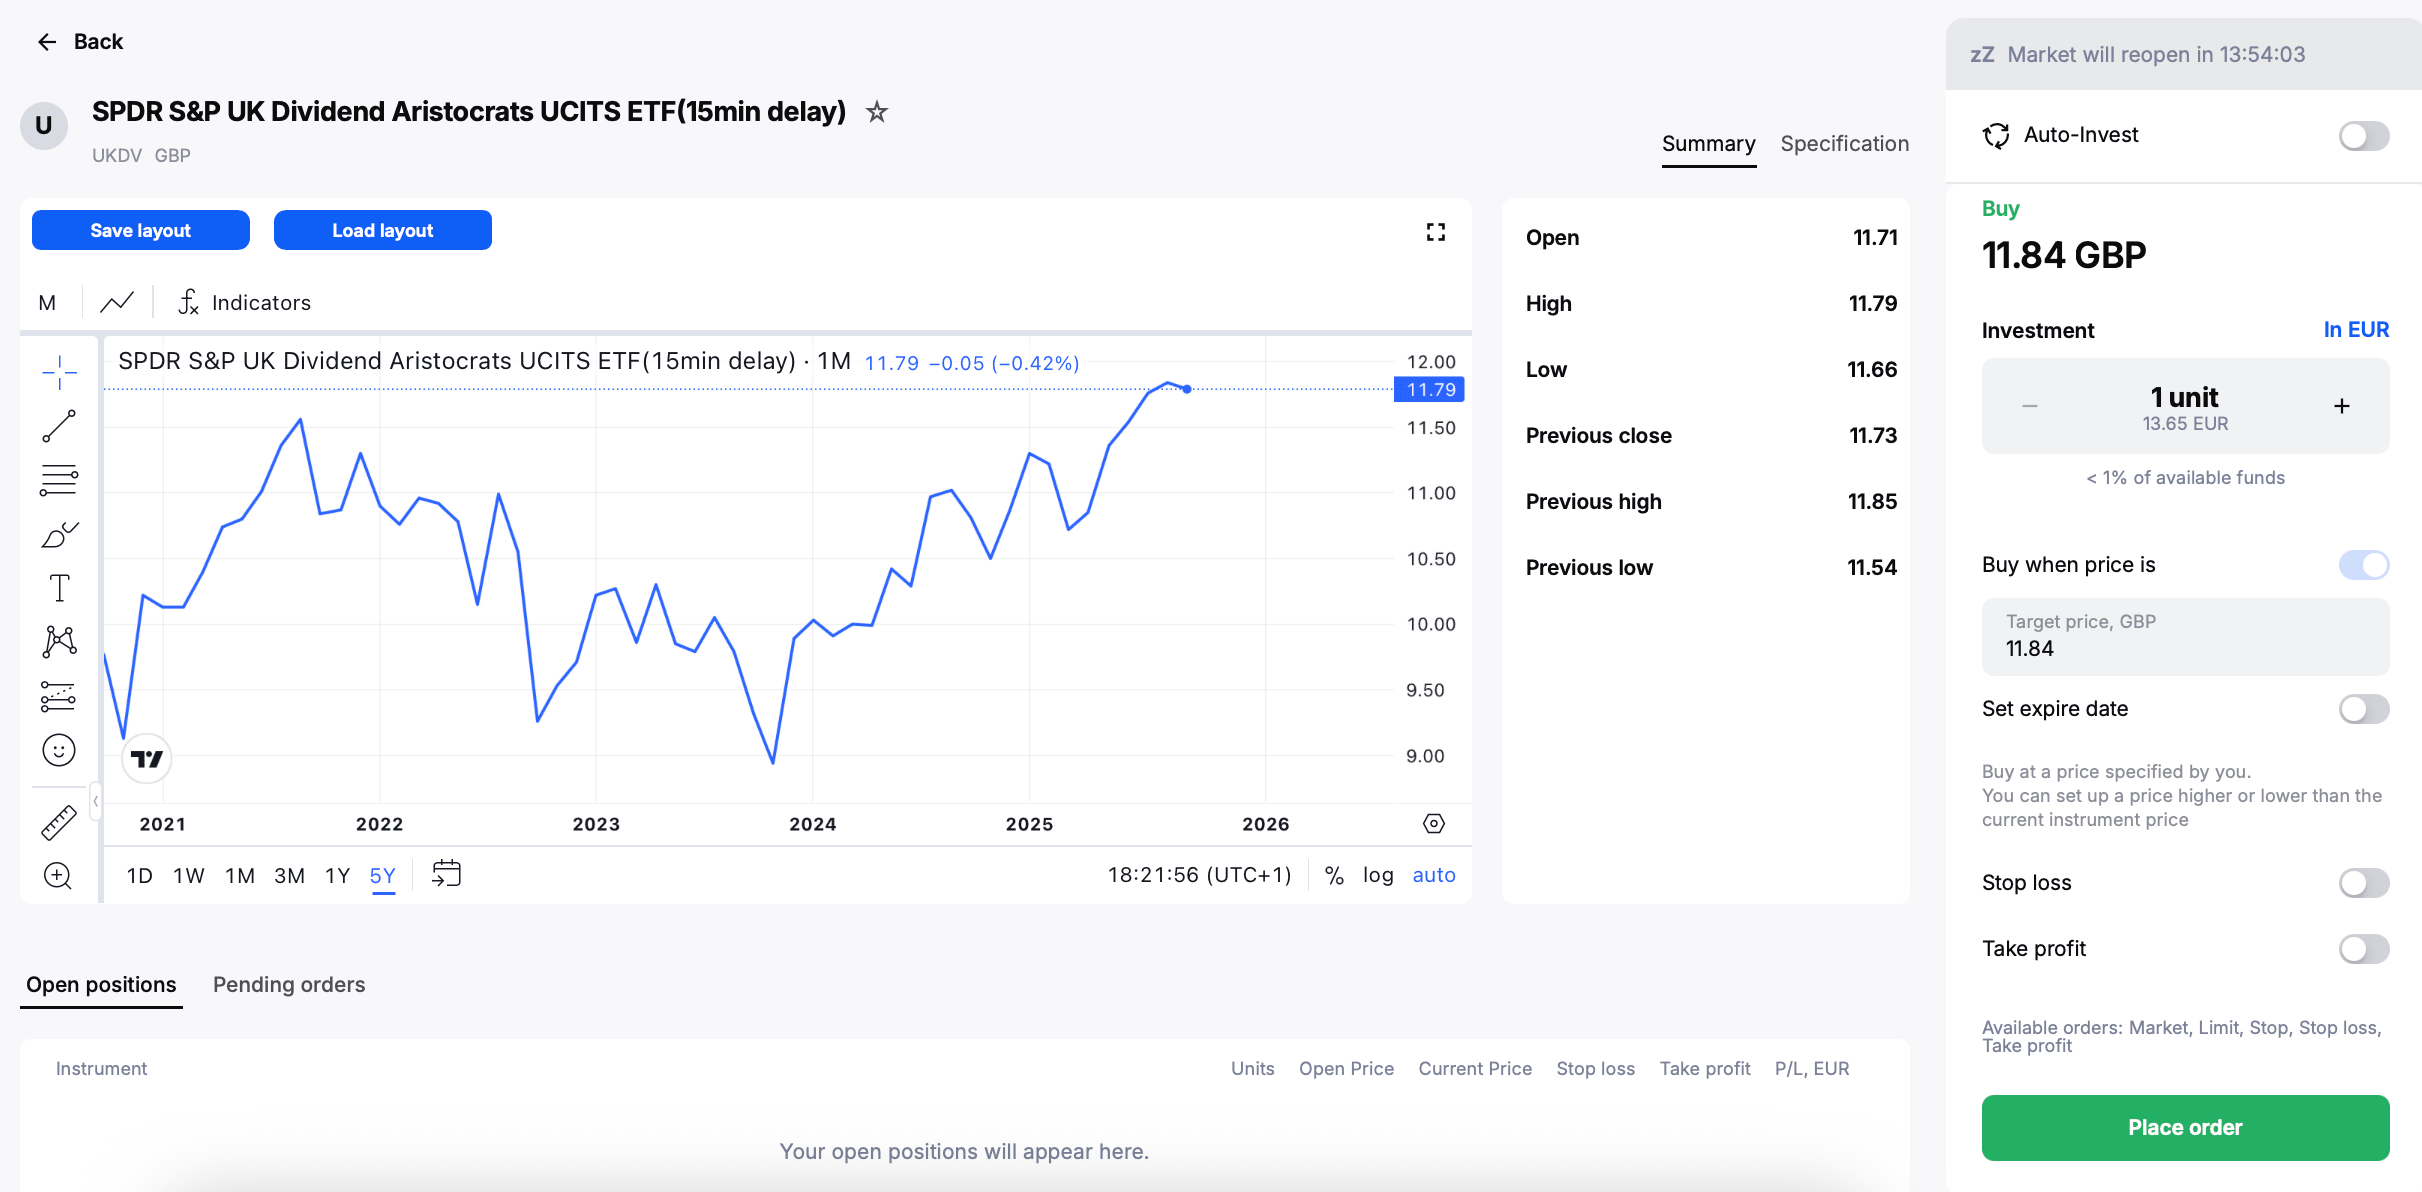Viewport: 2422px width, 1192px height.
Task: Click the Save layout button
Action: (141, 230)
